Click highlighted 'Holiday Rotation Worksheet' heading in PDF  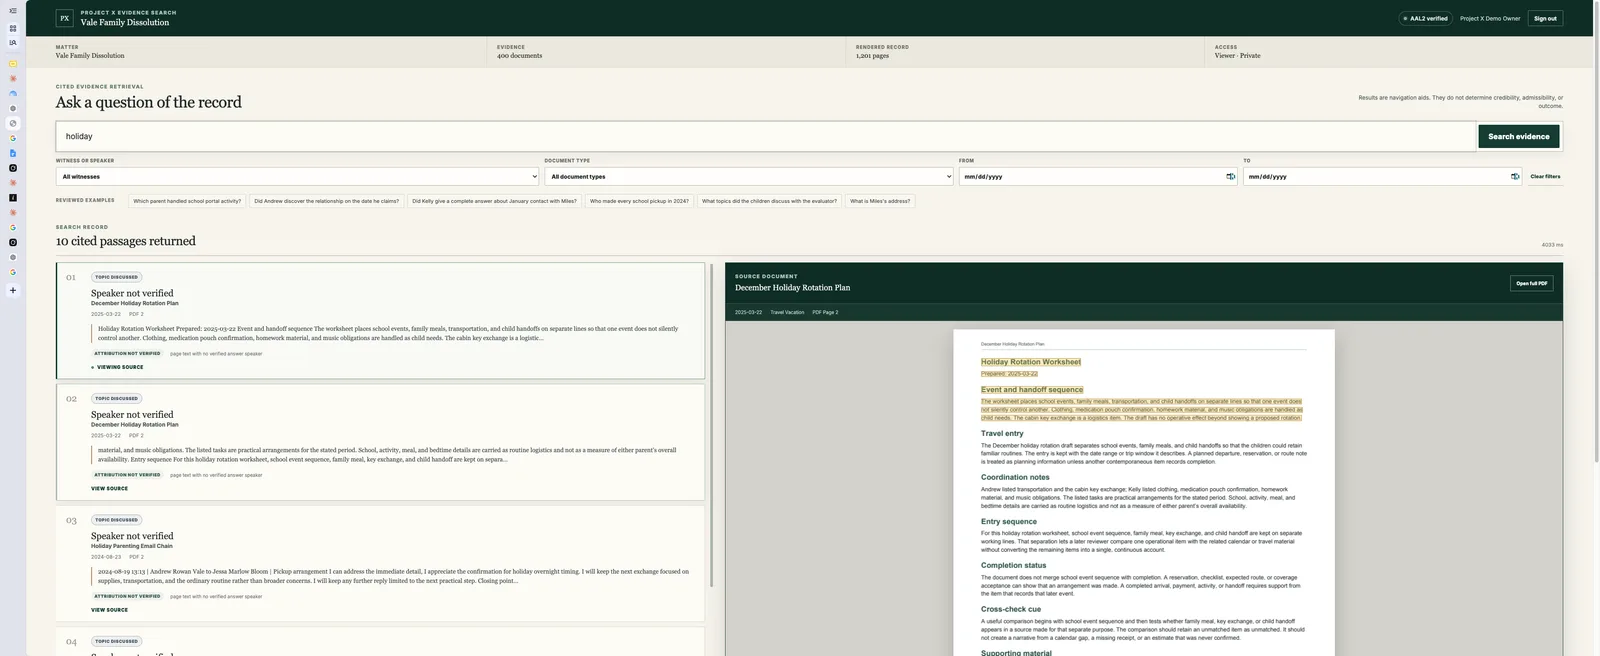(x=1031, y=362)
